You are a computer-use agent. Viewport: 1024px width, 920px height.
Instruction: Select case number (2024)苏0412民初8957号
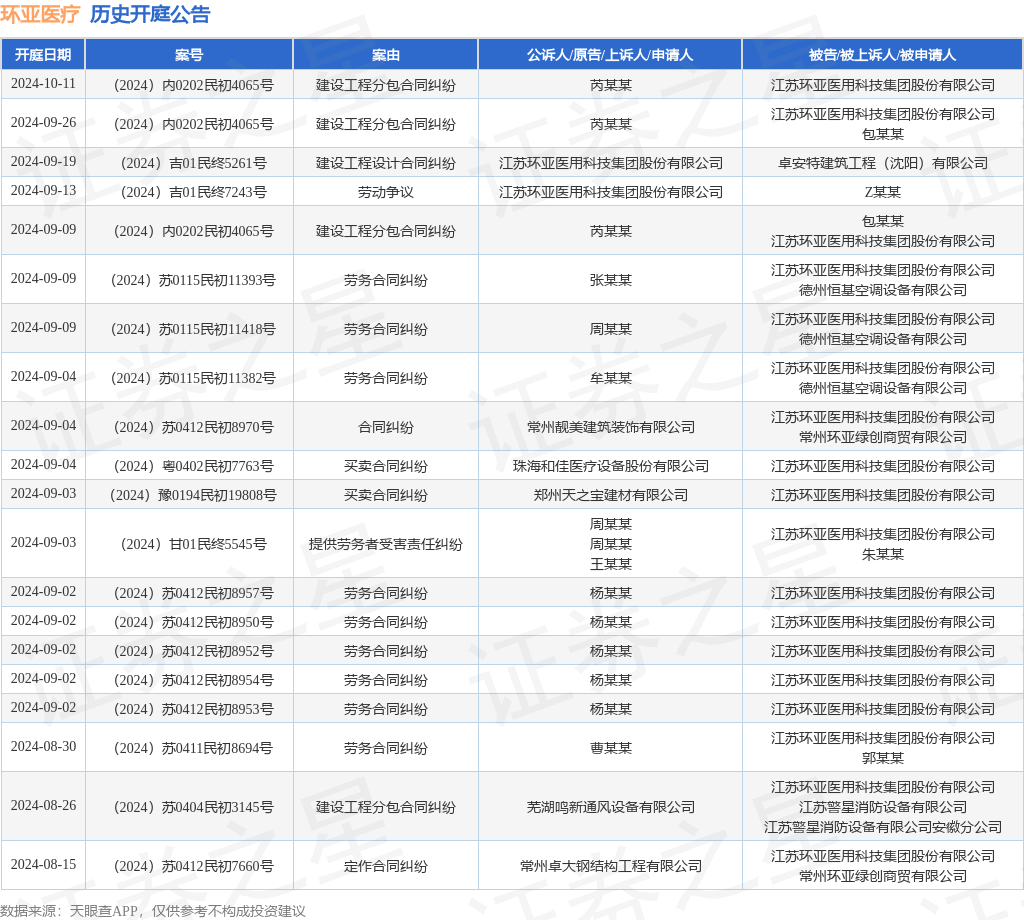[x=193, y=593]
